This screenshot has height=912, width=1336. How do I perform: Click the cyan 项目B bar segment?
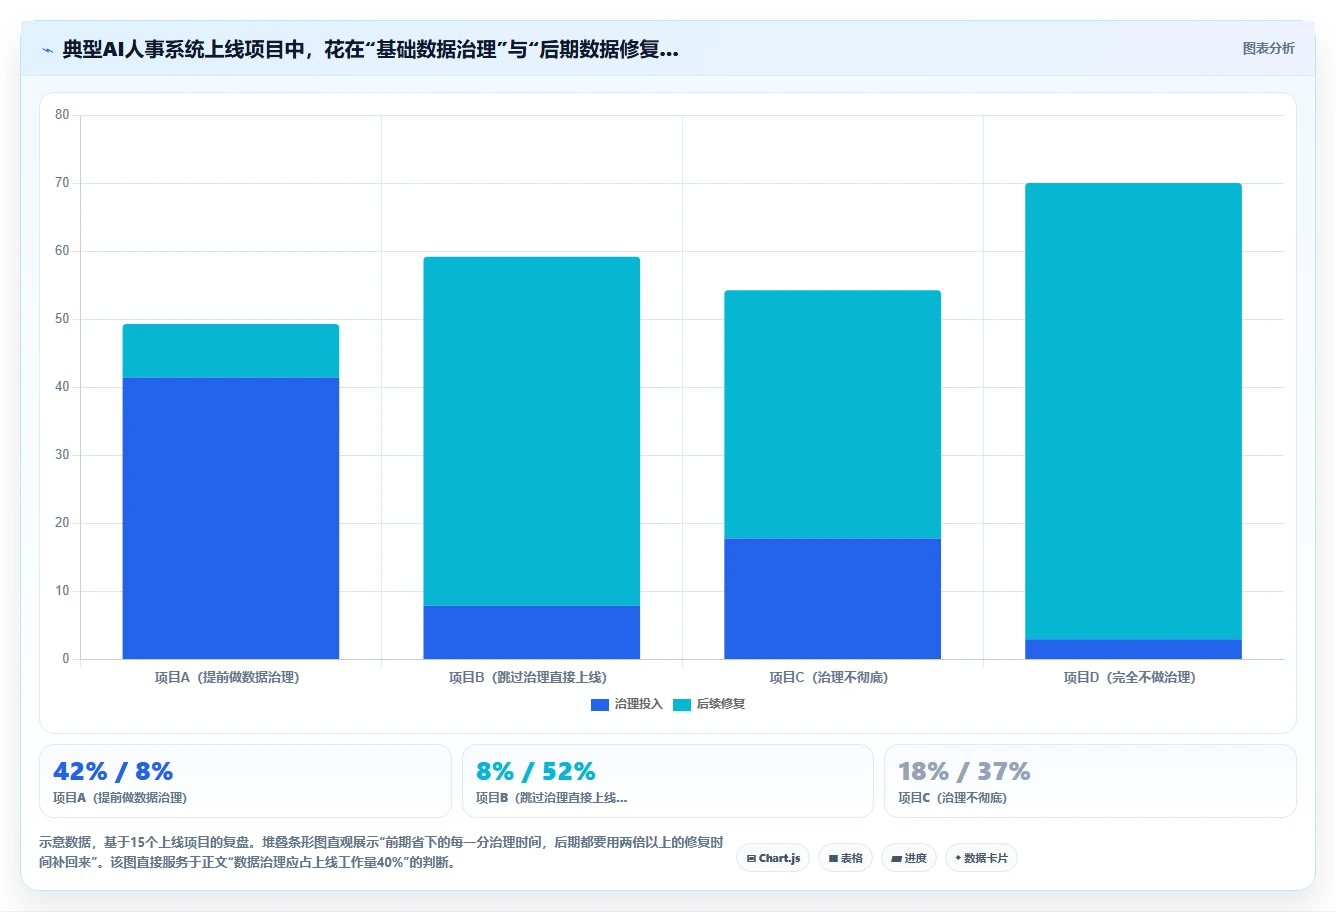coord(532,431)
